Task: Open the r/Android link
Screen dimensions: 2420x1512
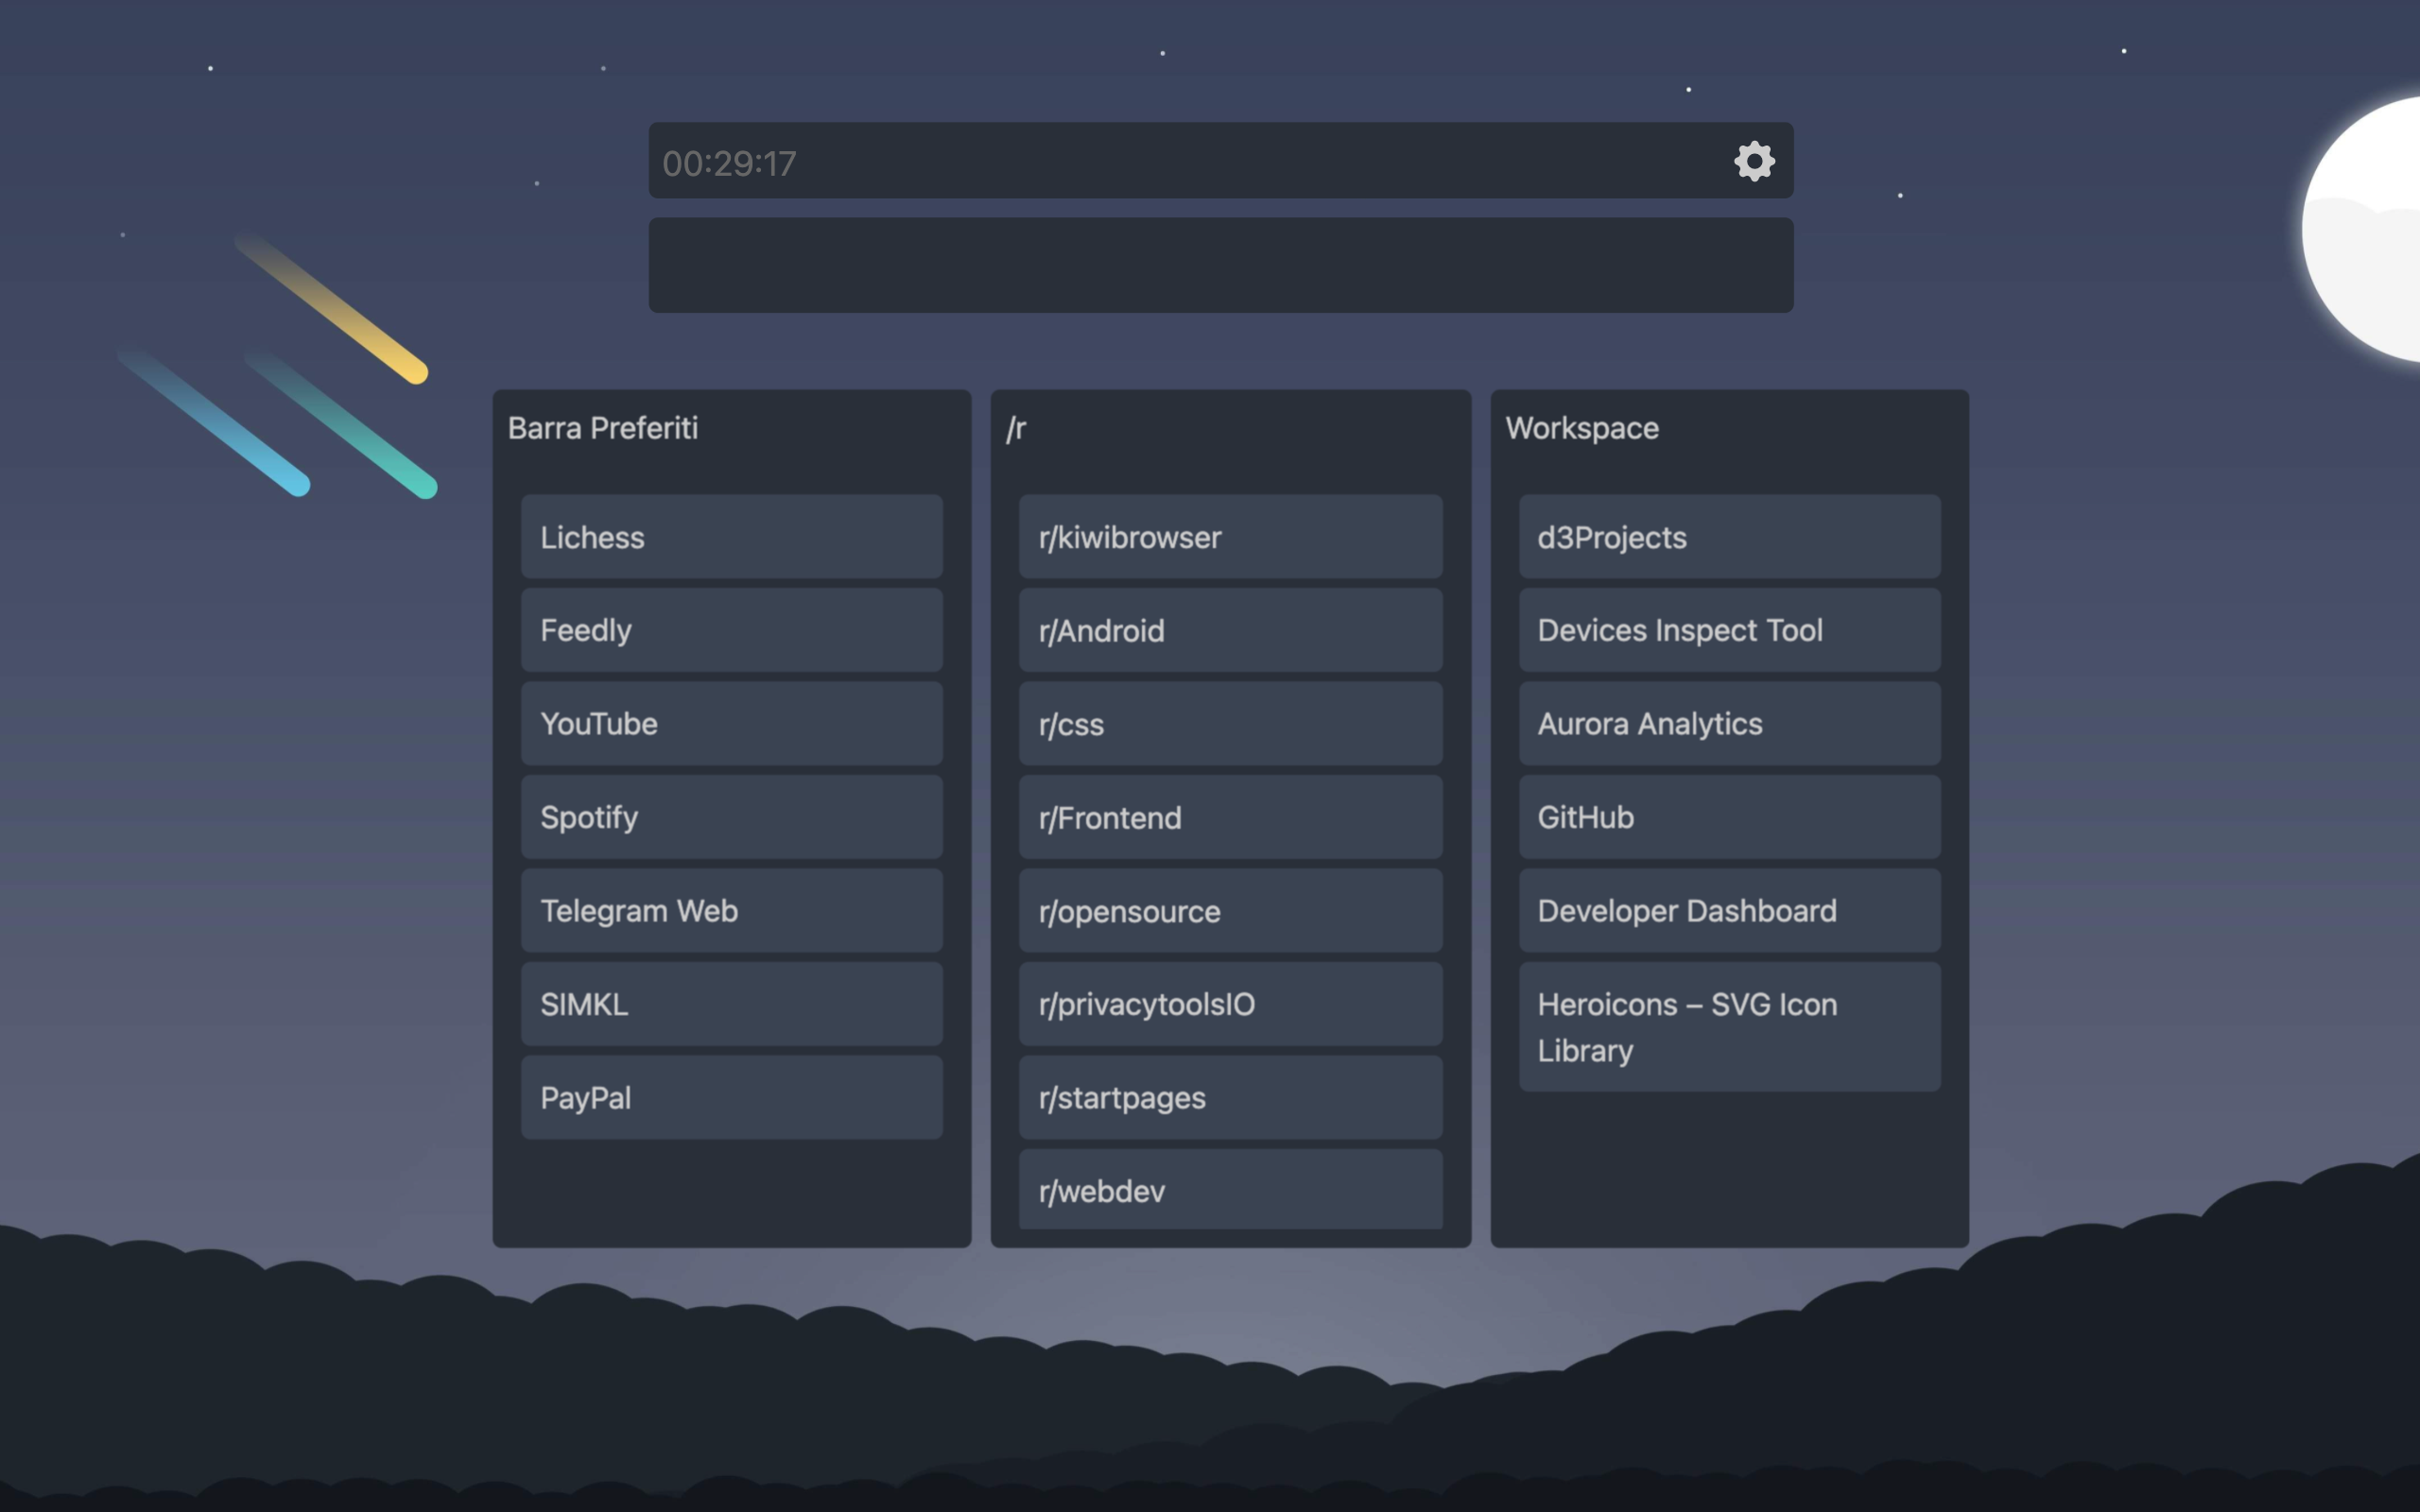Action: coord(1230,630)
